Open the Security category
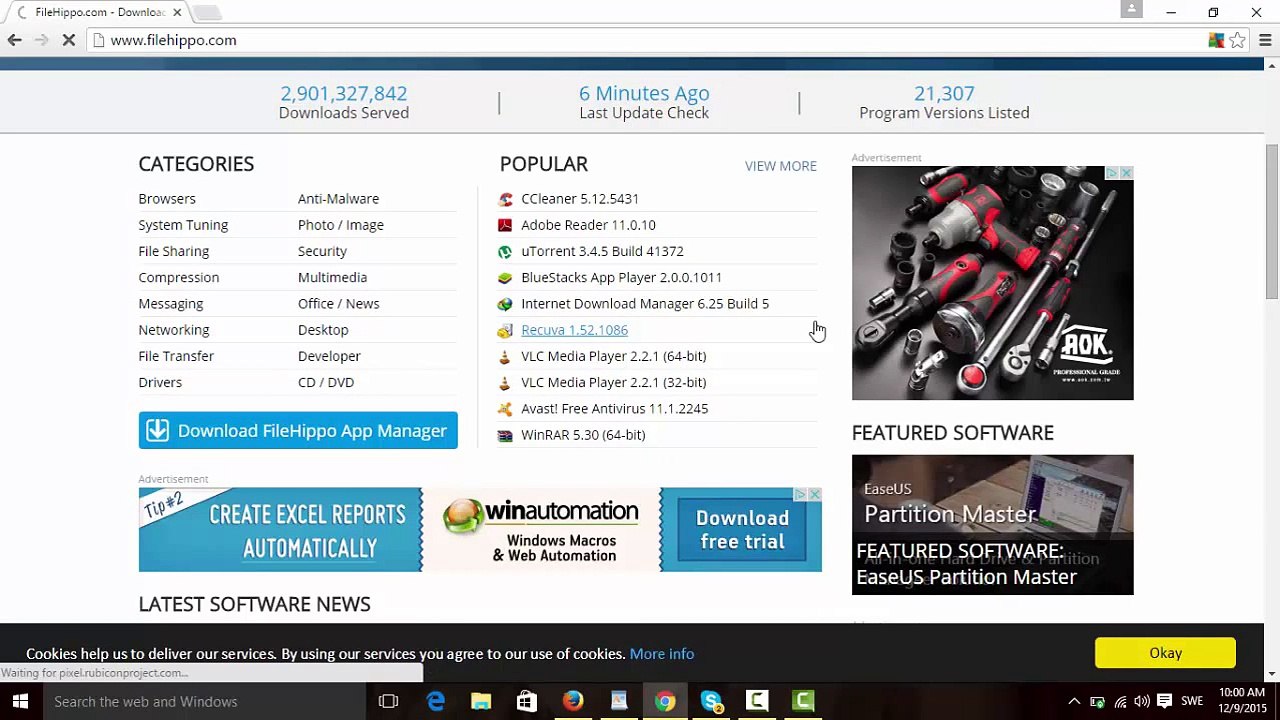Image resolution: width=1280 pixels, height=720 pixels. (x=322, y=251)
